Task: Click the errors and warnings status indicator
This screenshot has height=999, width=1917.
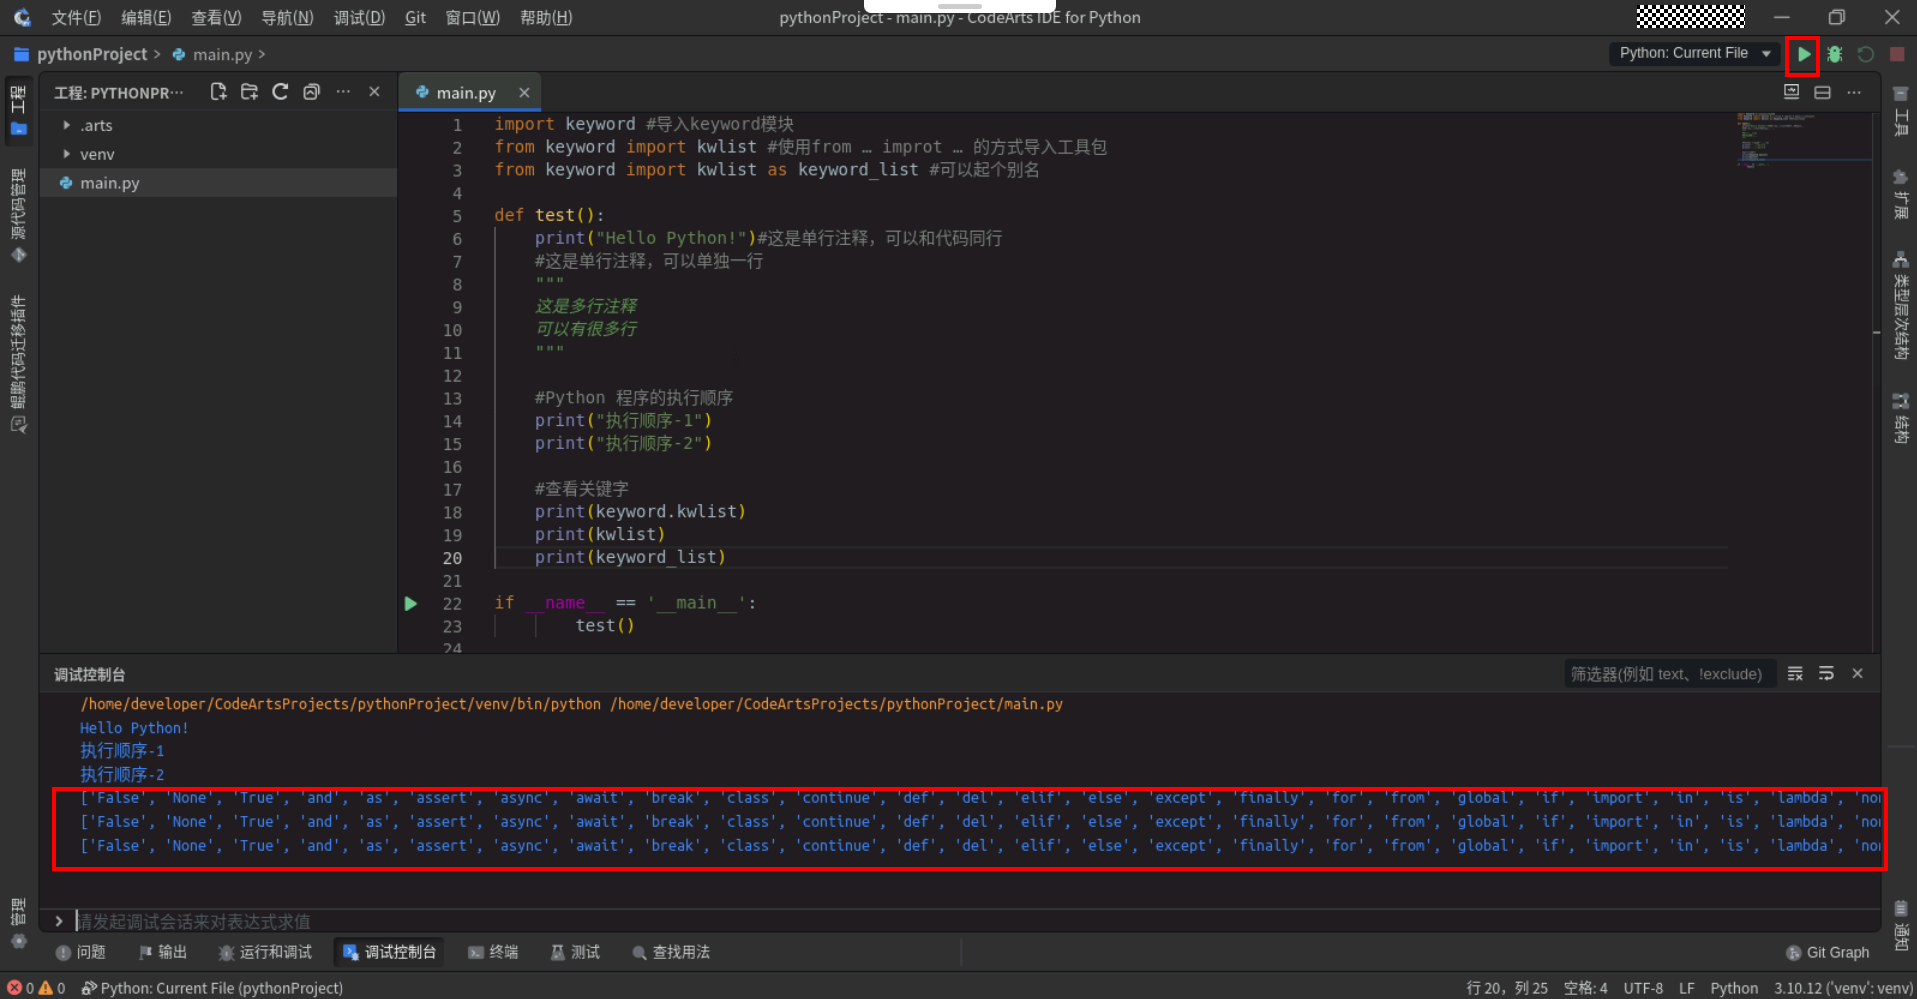Action: click(36, 988)
